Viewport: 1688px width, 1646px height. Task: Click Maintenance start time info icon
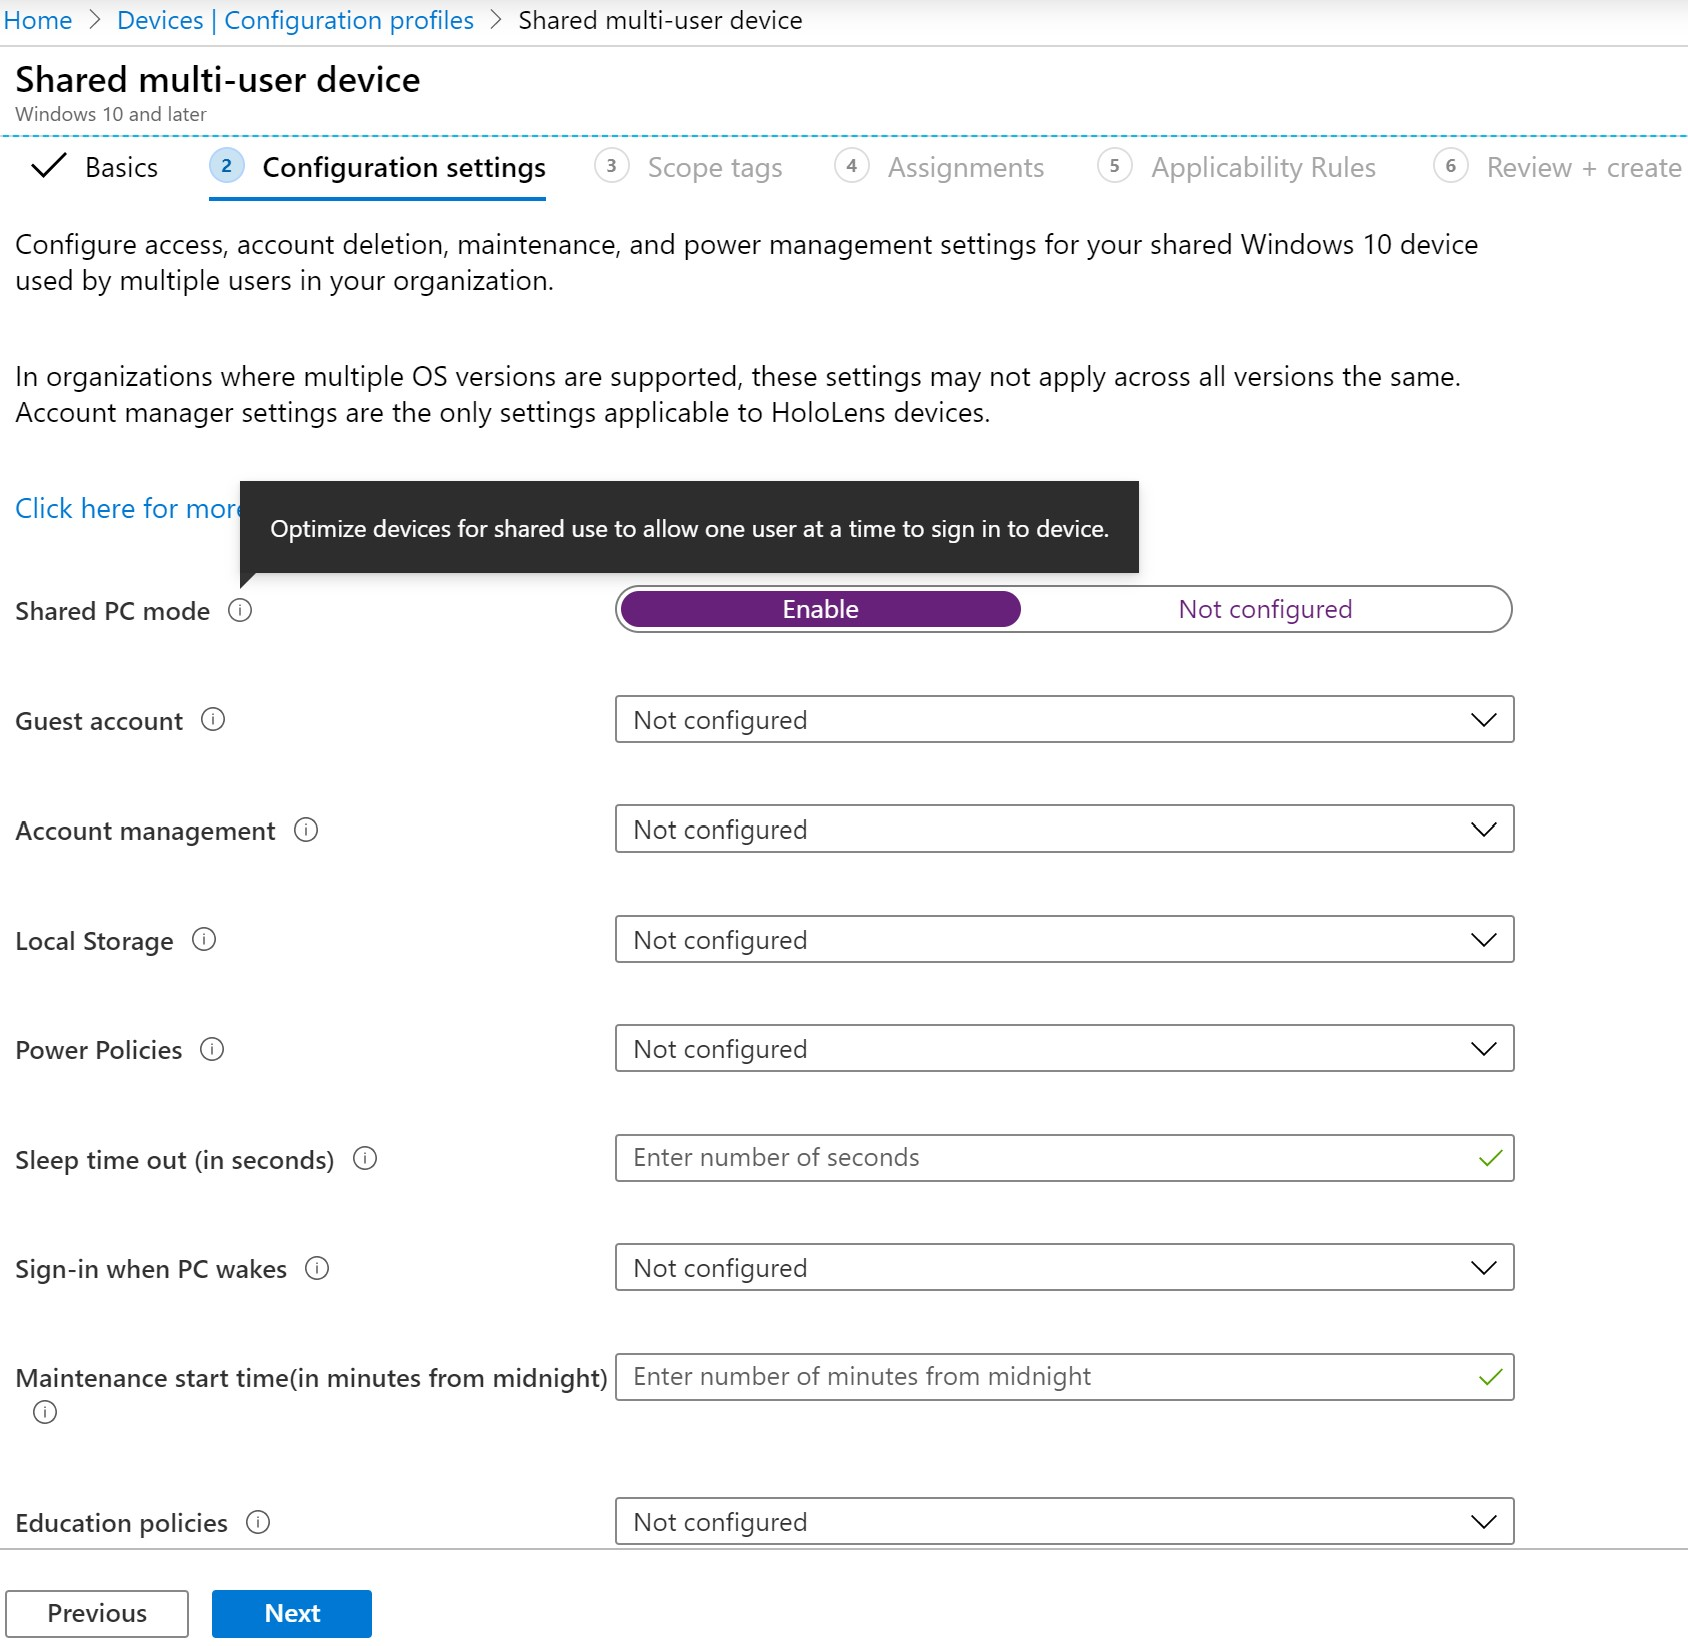tap(45, 1412)
